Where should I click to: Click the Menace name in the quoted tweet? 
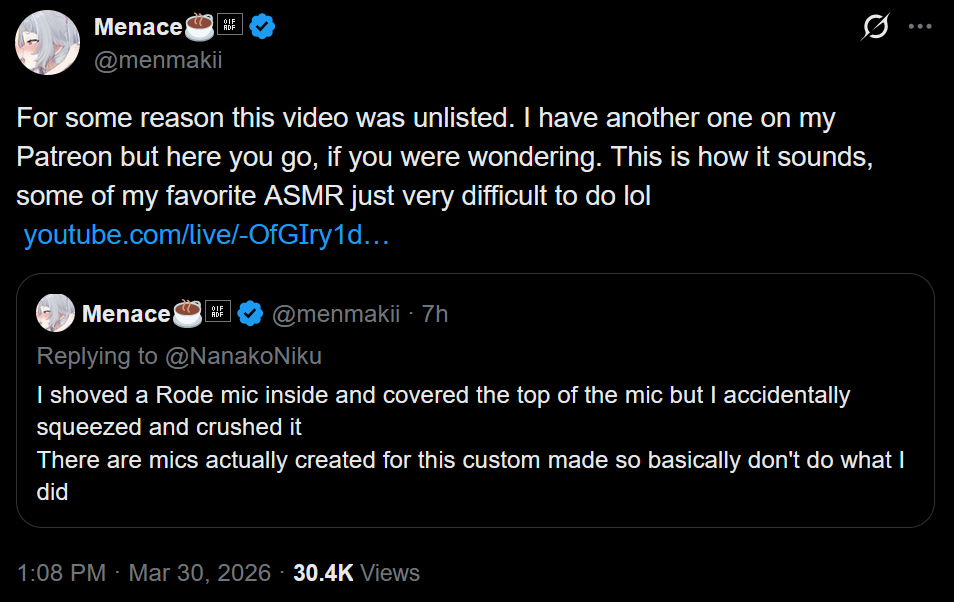coord(126,314)
